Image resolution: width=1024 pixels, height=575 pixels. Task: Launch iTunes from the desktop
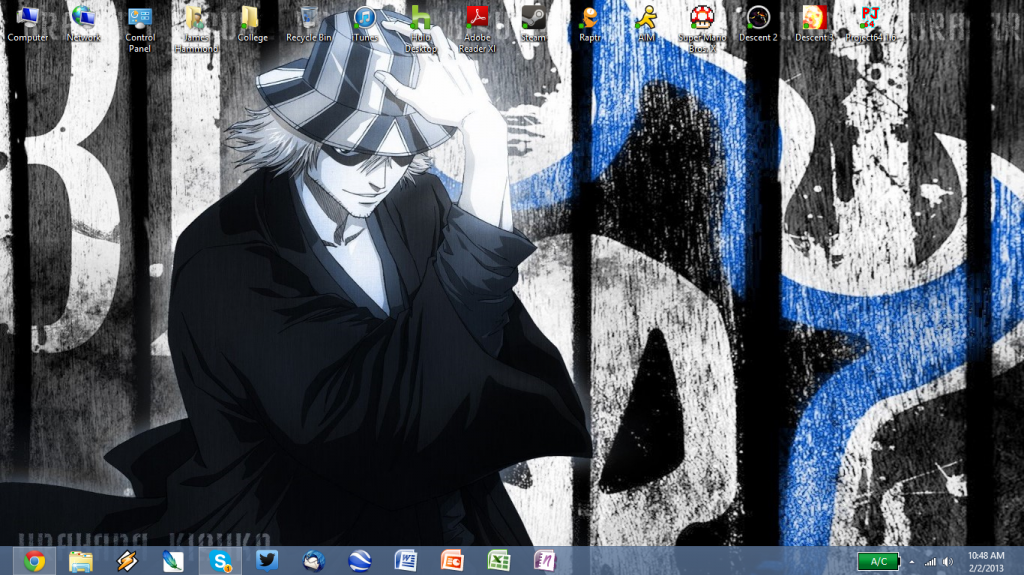tap(364, 24)
